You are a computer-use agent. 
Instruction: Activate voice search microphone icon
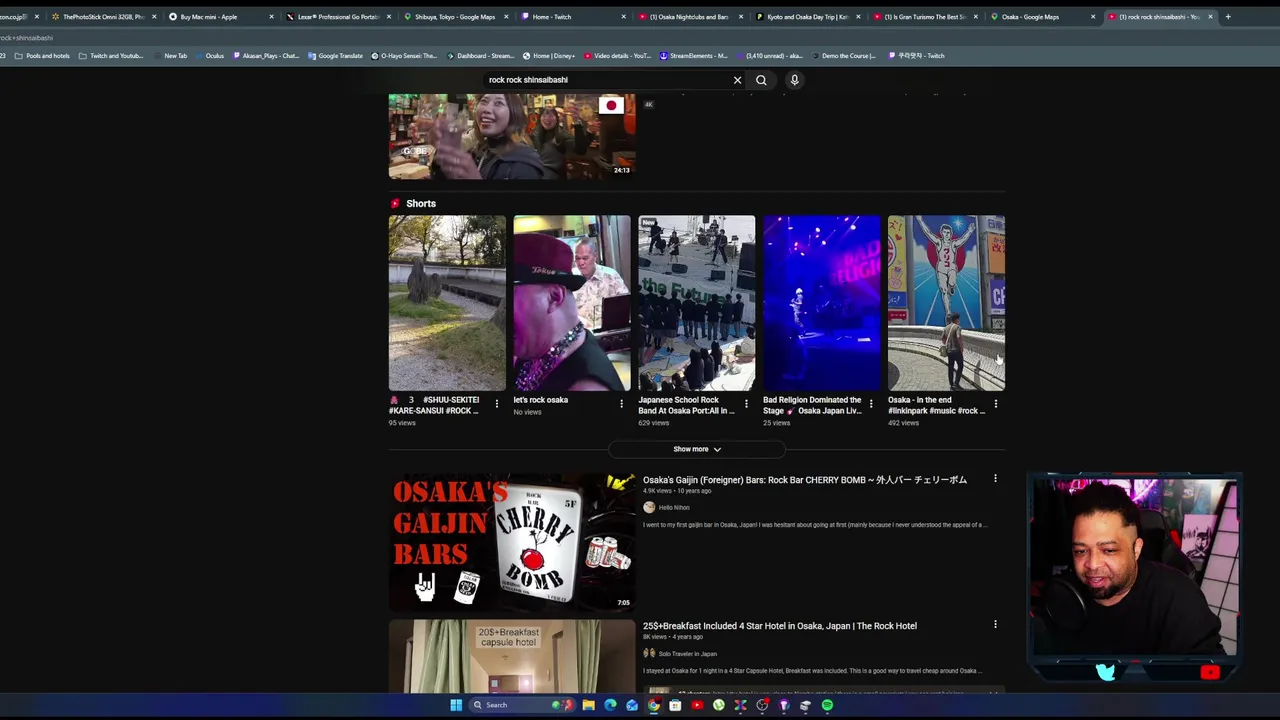pyautogui.click(x=794, y=80)
